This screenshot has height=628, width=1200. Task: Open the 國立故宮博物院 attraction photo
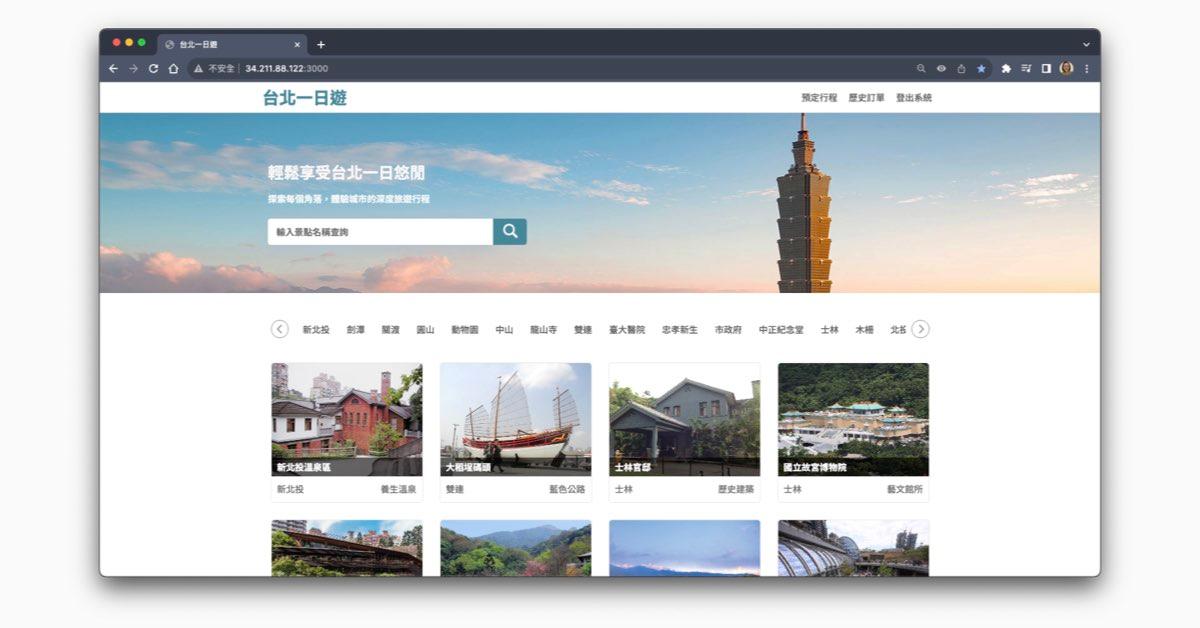(853, 419)
